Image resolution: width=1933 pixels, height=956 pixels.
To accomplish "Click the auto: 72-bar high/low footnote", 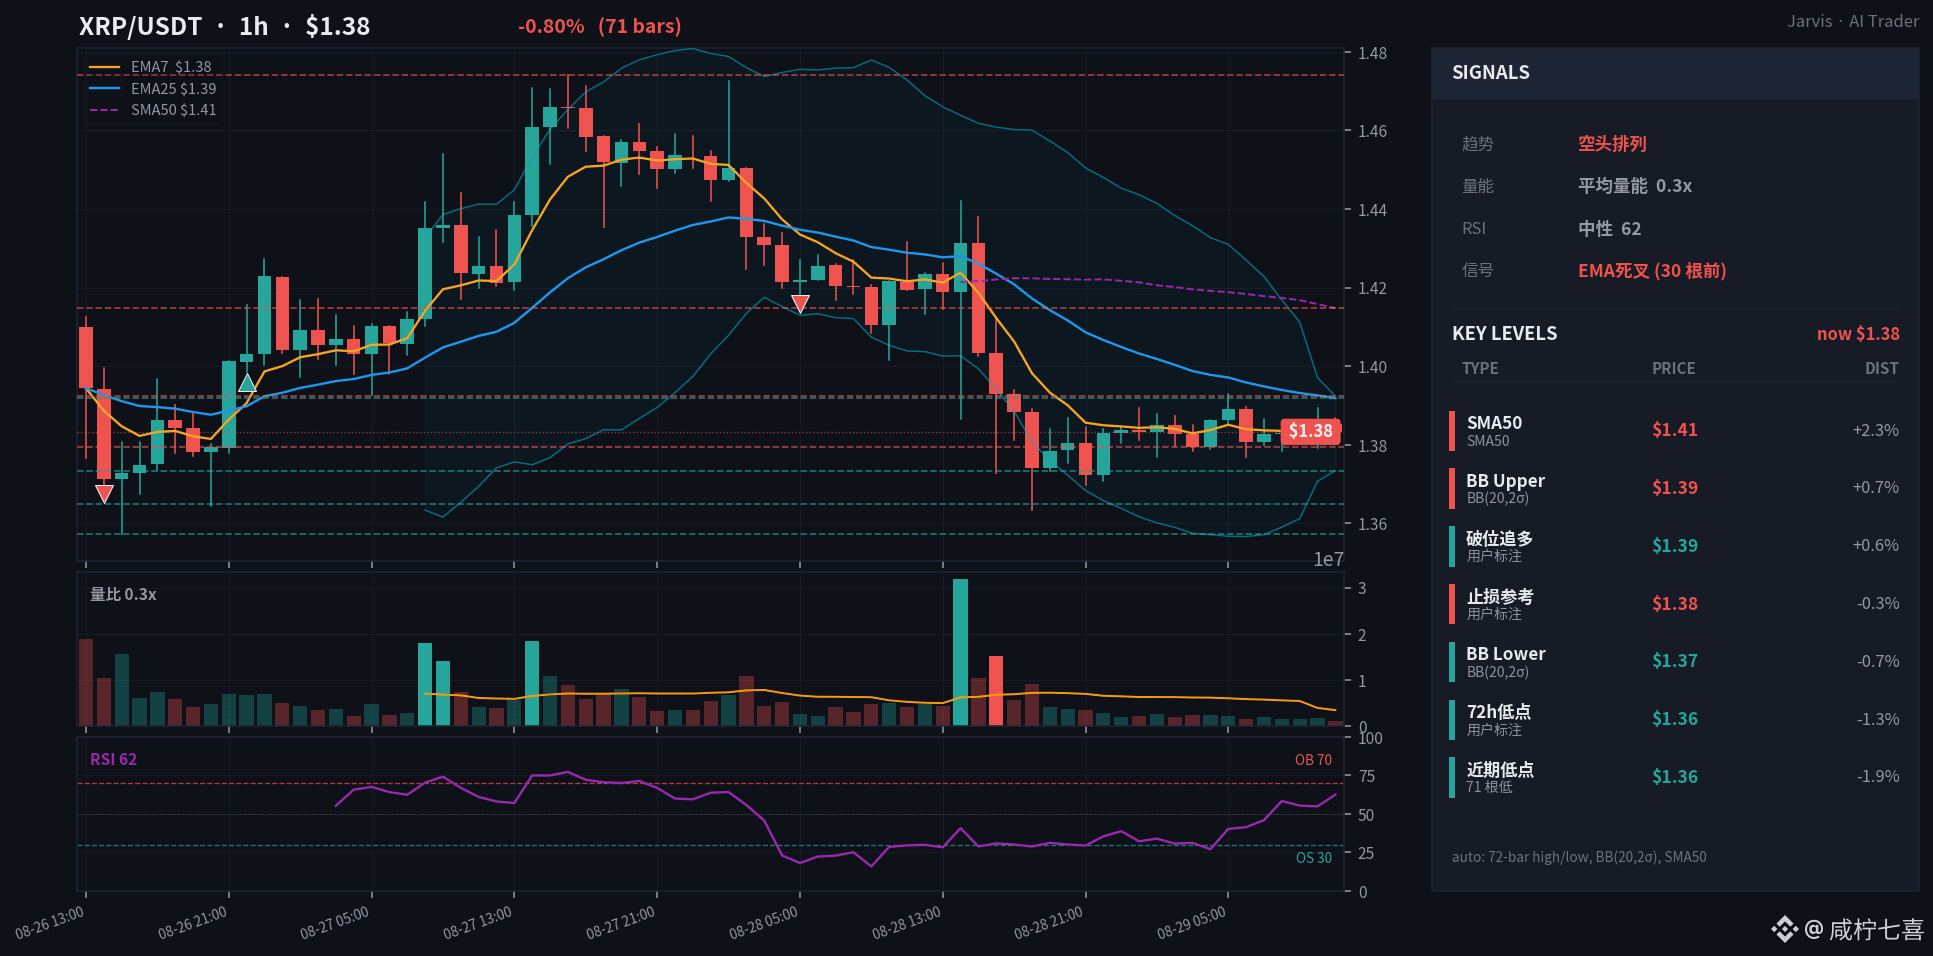I will [1579, 857].
